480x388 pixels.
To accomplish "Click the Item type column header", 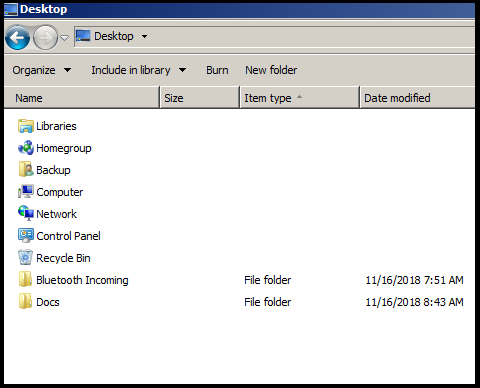I will pyautogui.click(x=300, y=98).
